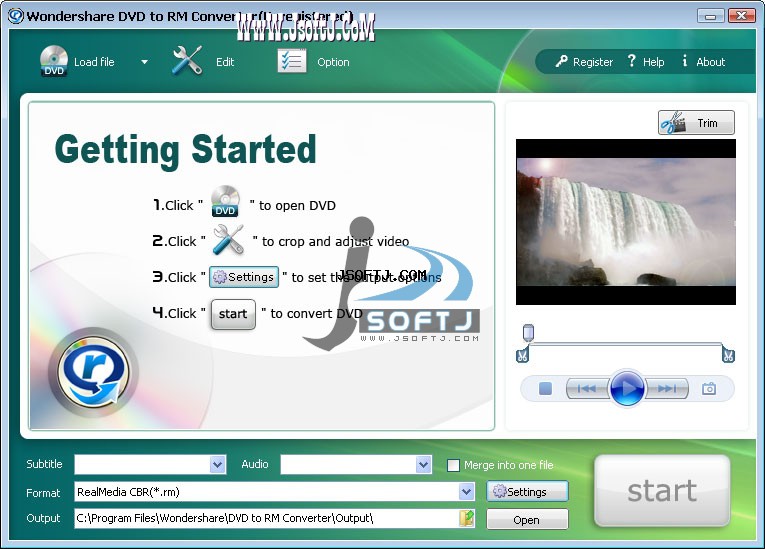Click the Load file DVD disc icon
This screenshot has height=549, width=765.
point(54,61)
